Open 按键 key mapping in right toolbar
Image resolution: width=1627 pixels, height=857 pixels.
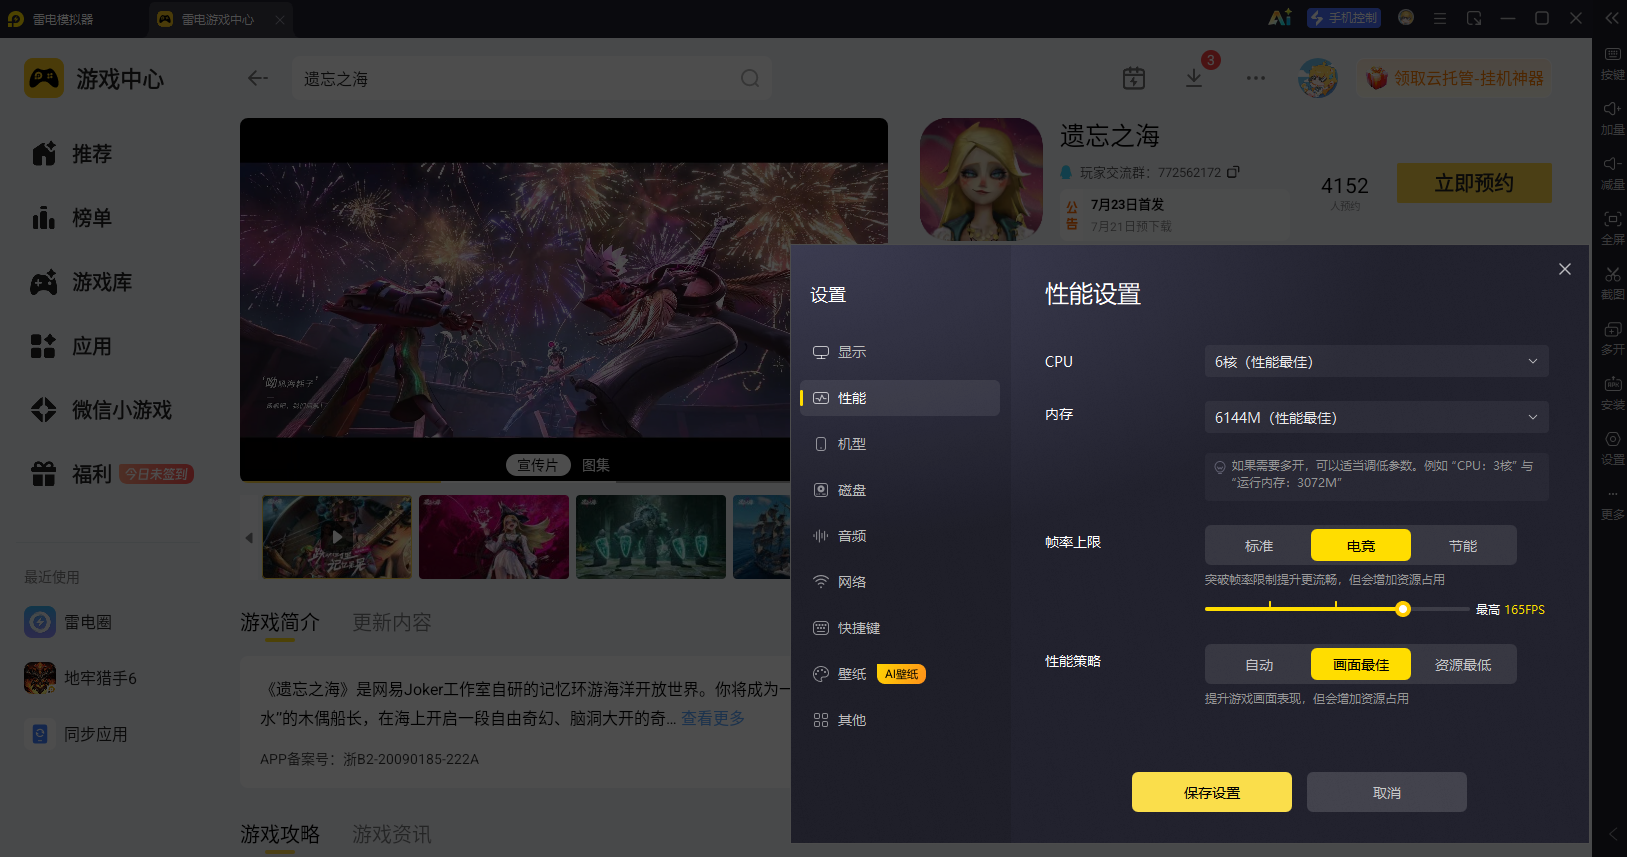1612,62
